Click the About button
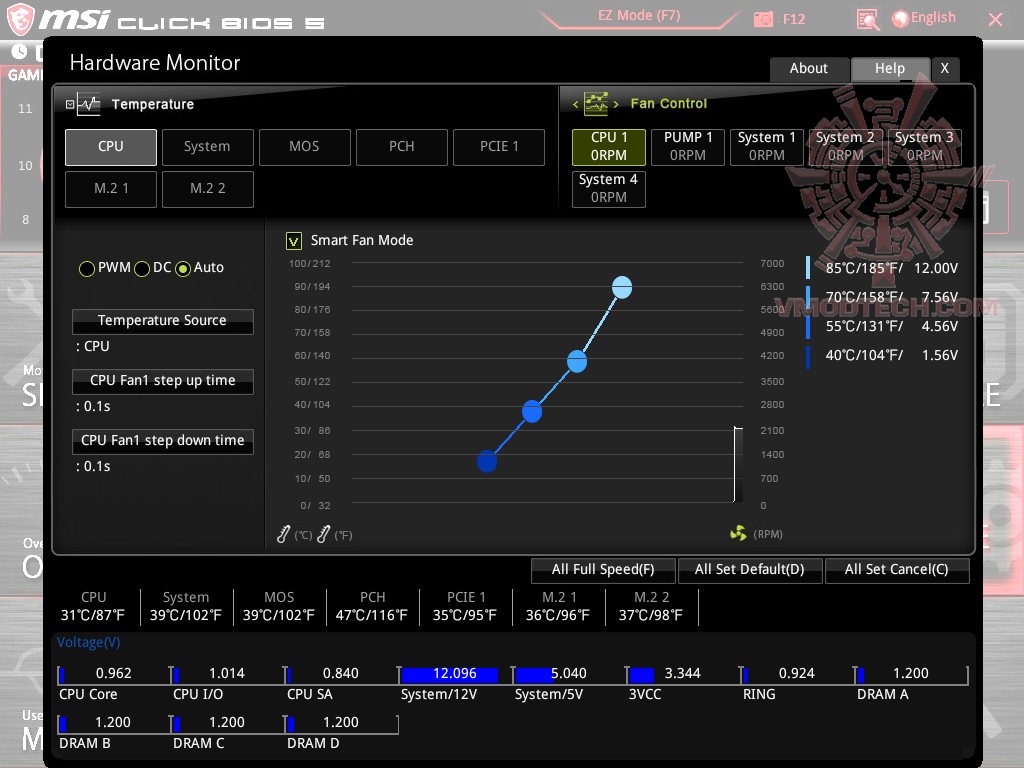Screen dimensions: 1024x768 [809, 69]
